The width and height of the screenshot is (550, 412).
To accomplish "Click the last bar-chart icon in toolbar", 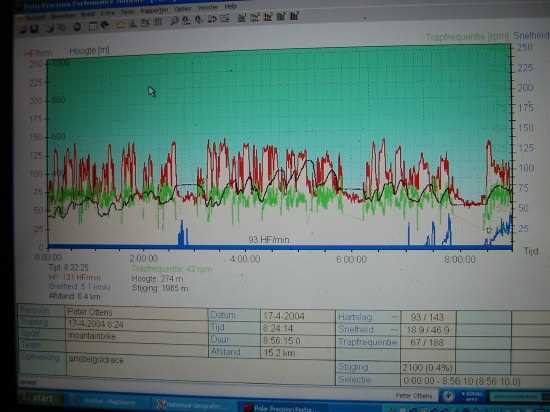I will (x=294, y=16).
